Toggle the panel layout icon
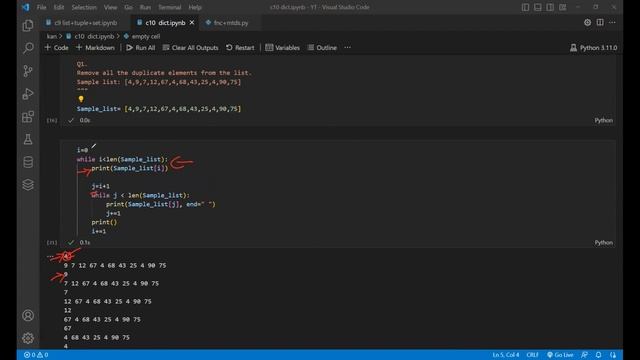 click(x=538, y=7)
